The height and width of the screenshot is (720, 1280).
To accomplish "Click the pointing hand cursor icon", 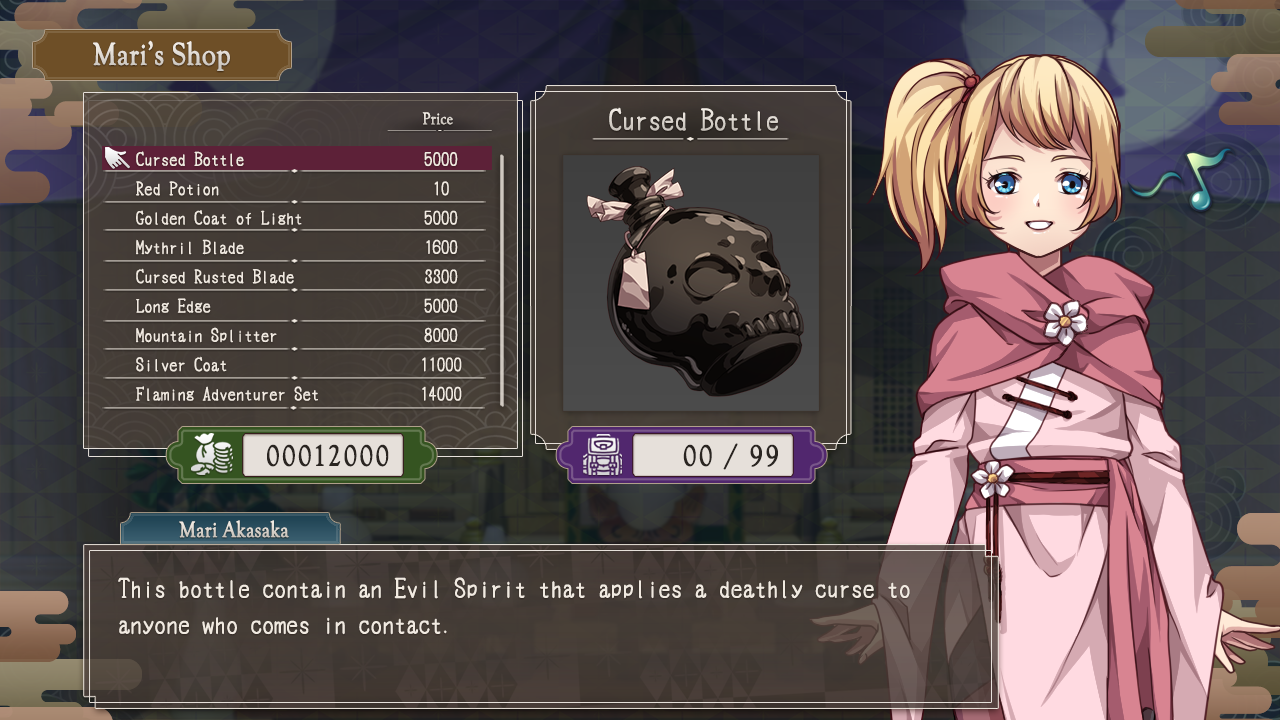I will point(117,158).
